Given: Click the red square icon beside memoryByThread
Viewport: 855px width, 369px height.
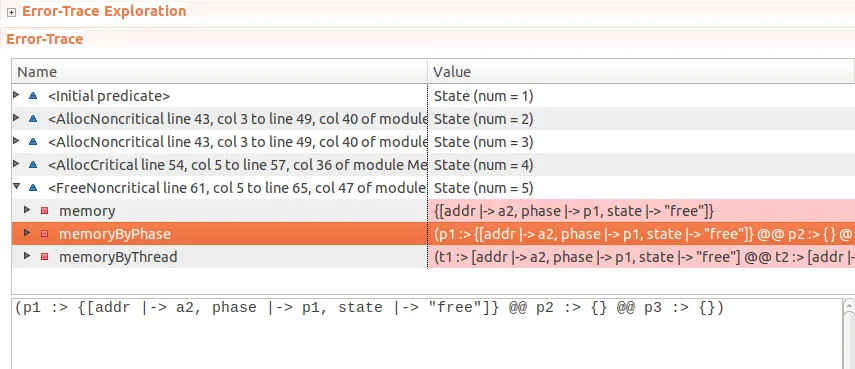Looking at the screenshot, I should point(45,256).
